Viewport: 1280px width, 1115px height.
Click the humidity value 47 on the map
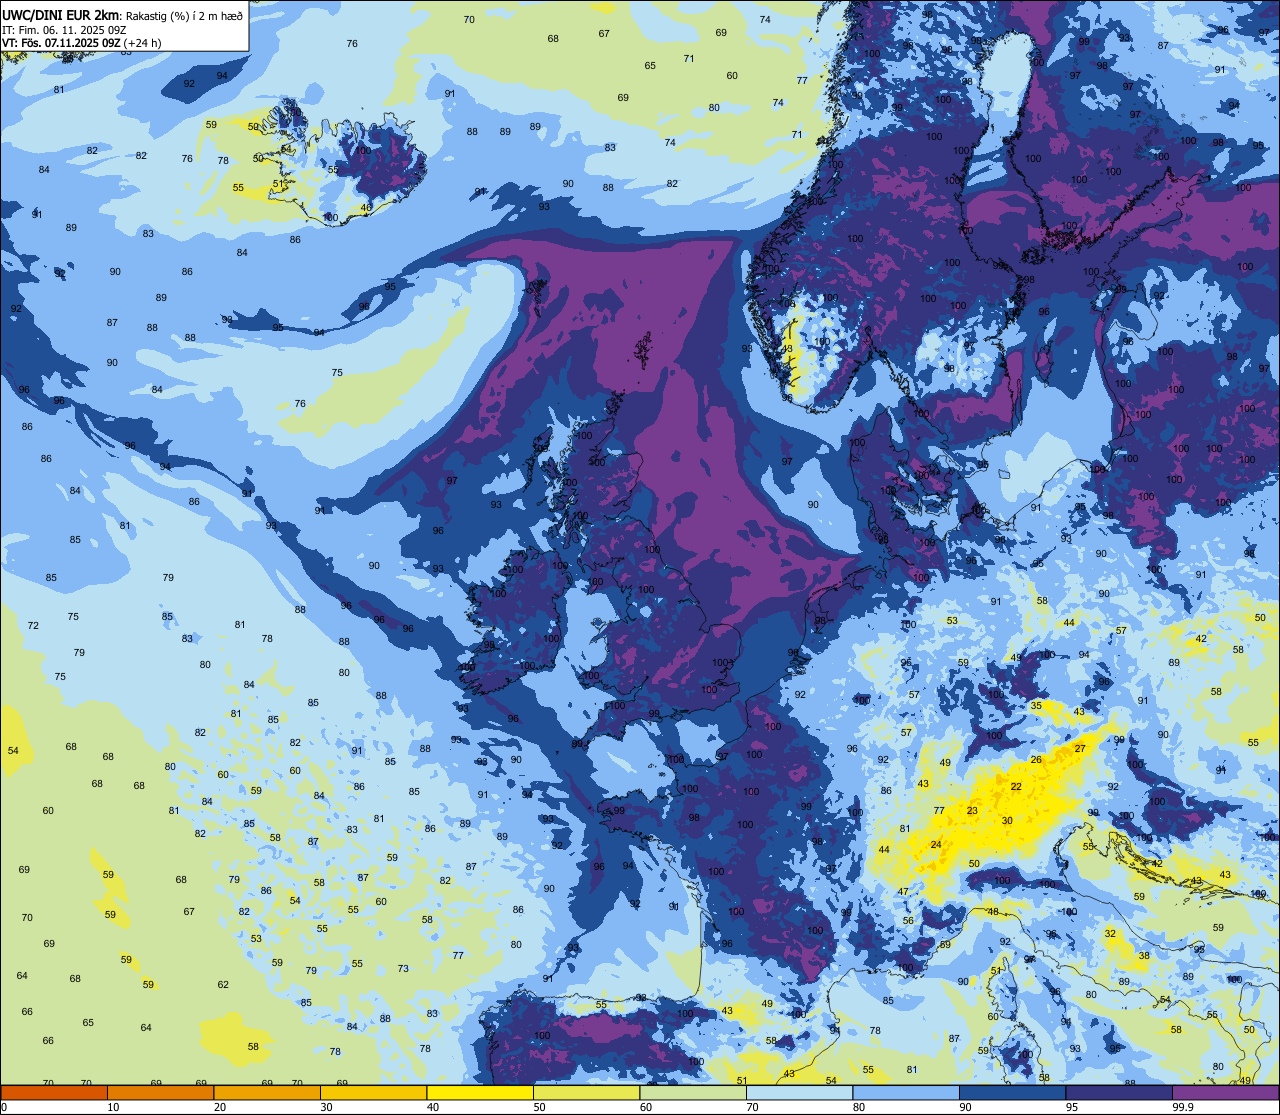pos(903,892)
